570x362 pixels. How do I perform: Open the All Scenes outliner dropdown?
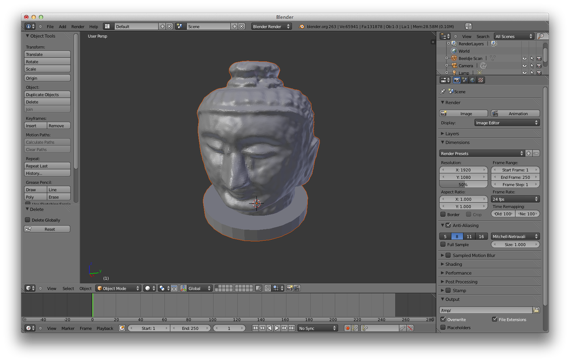(514, 36)
